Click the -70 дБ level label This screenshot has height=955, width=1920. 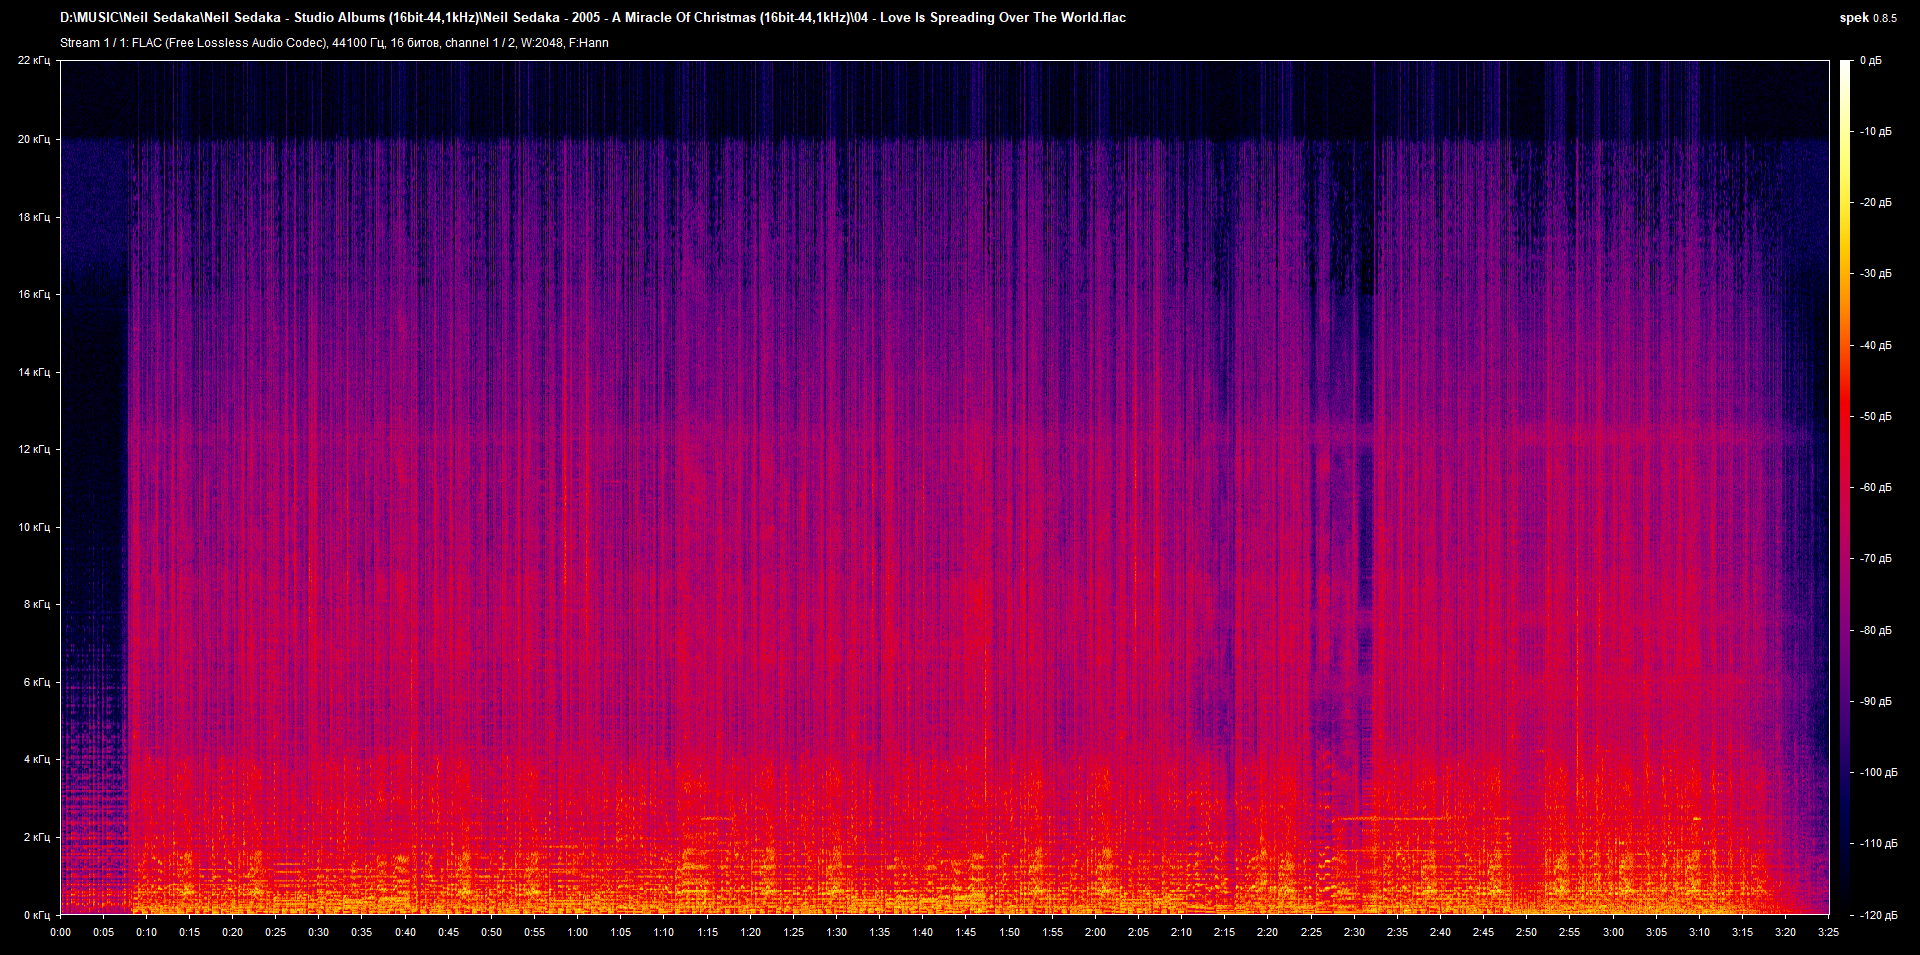1876,558
